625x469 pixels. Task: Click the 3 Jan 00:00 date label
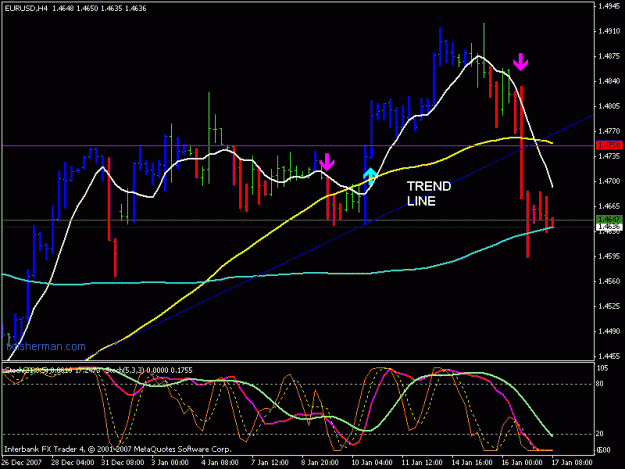pos(170,463)
